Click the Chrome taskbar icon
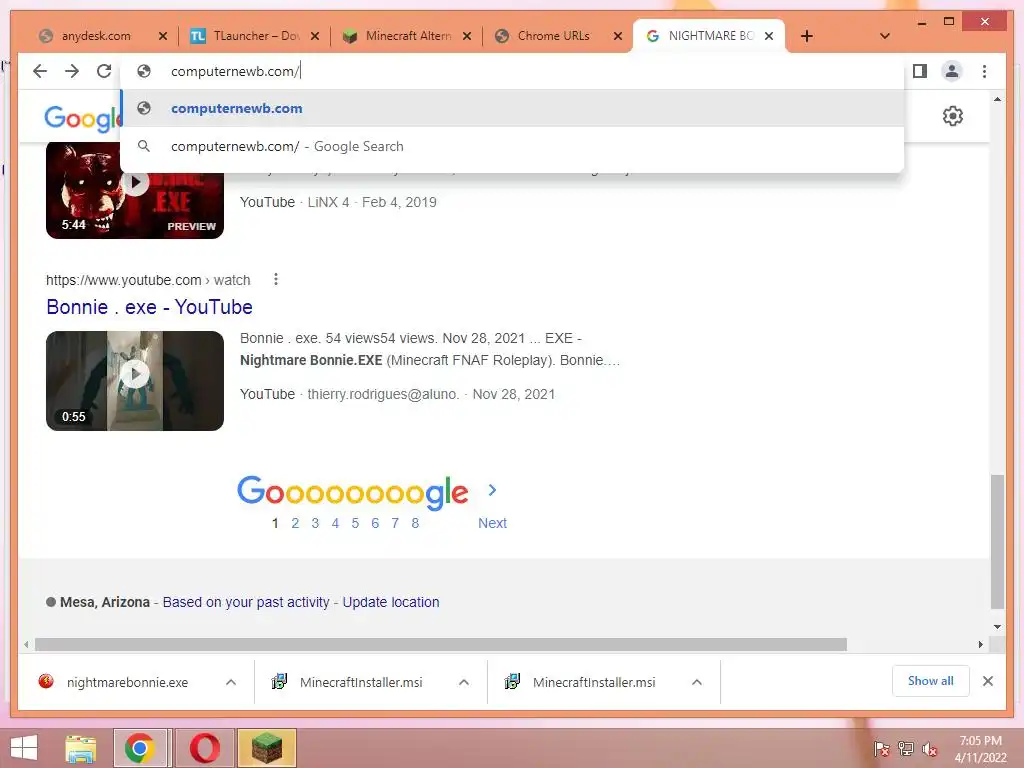Screen dimensions: 1024x768 140,748
